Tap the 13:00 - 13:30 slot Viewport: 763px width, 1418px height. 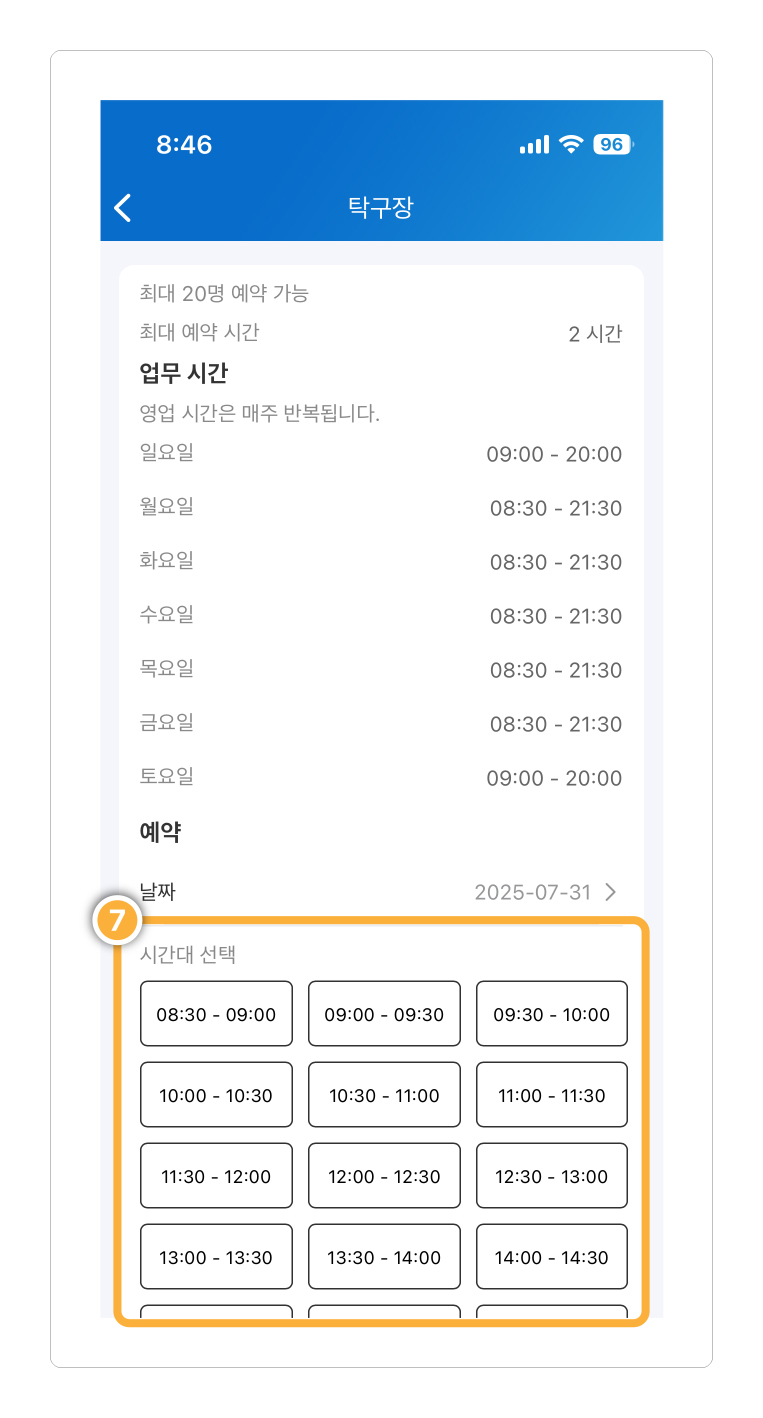[x=216, y=1257]
